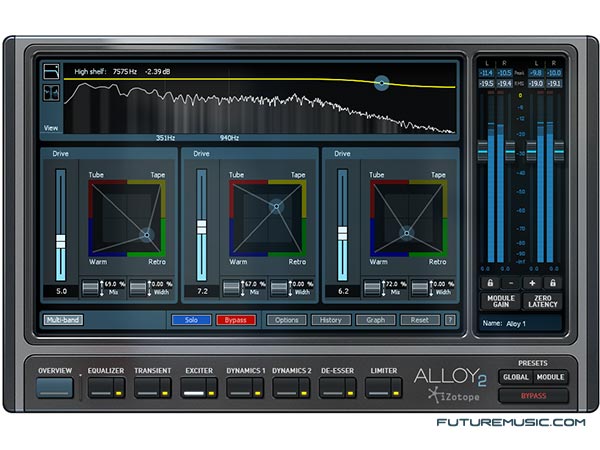
Task: Click the first band Drive value 5.0
Action: (x=61, y=291)
